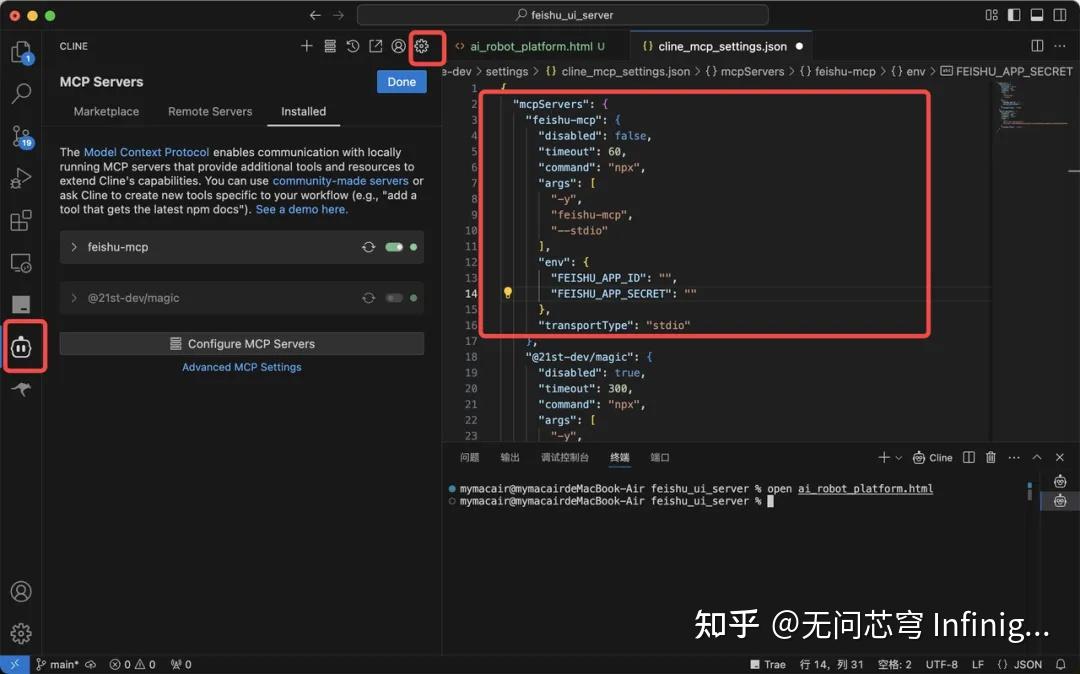Kill the terminal using the trash icon
Viewport: 1080px width, 674px height.
[990, 457]
